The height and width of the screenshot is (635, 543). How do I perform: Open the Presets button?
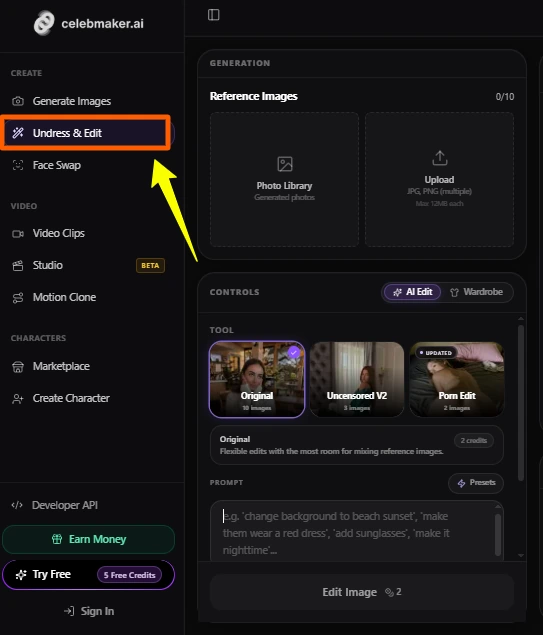[476, 483]
